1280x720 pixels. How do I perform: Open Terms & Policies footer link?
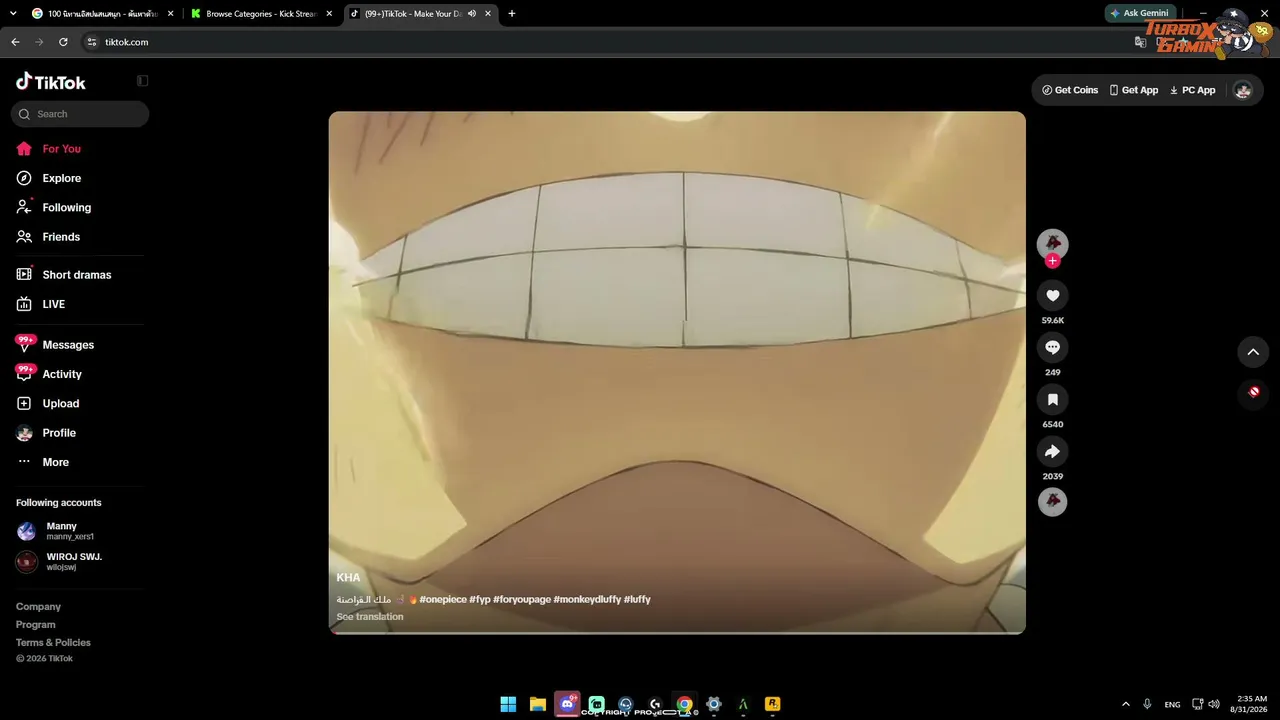53,643
